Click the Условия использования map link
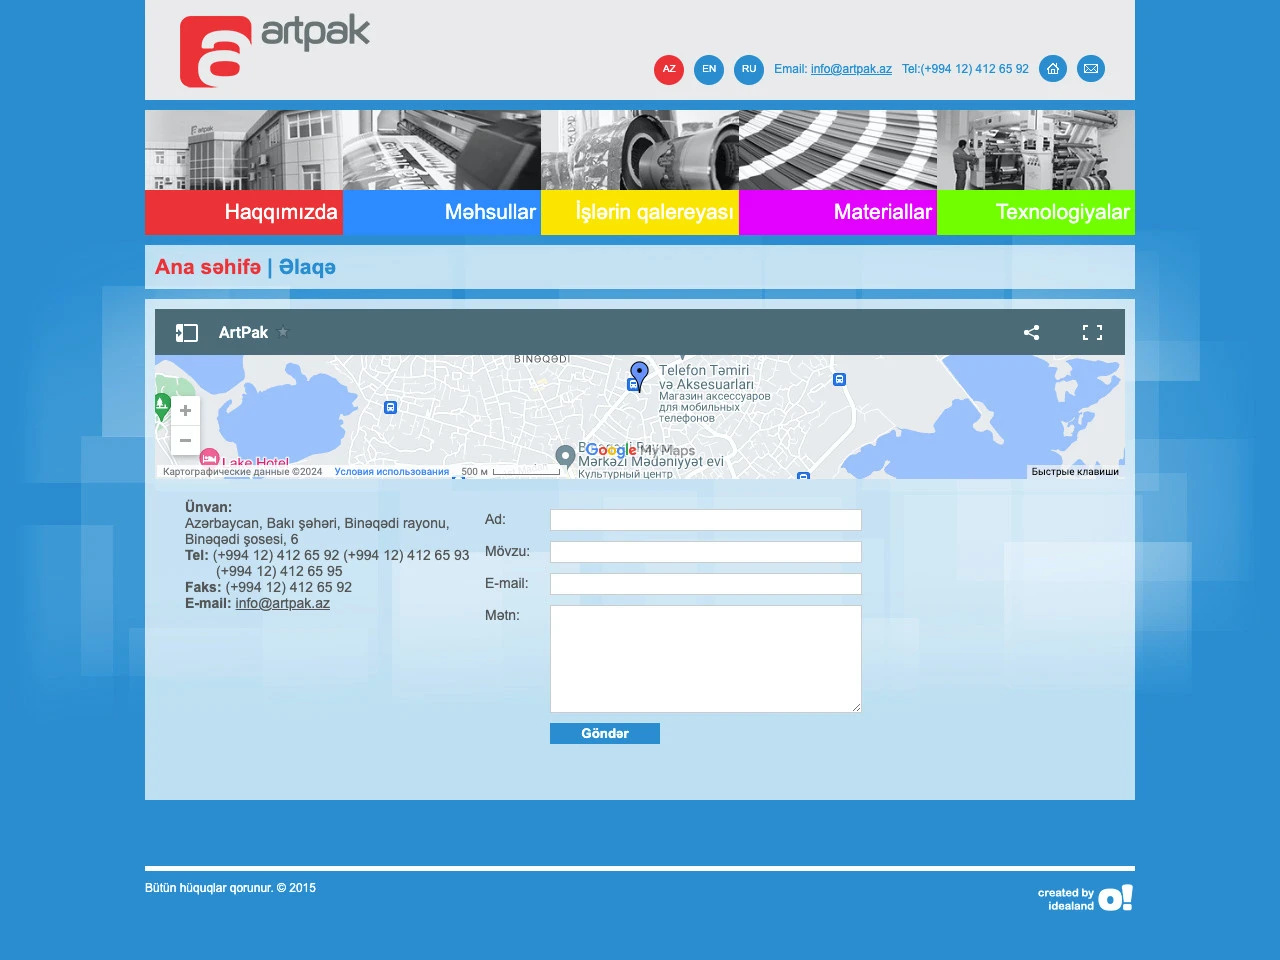 391,471
